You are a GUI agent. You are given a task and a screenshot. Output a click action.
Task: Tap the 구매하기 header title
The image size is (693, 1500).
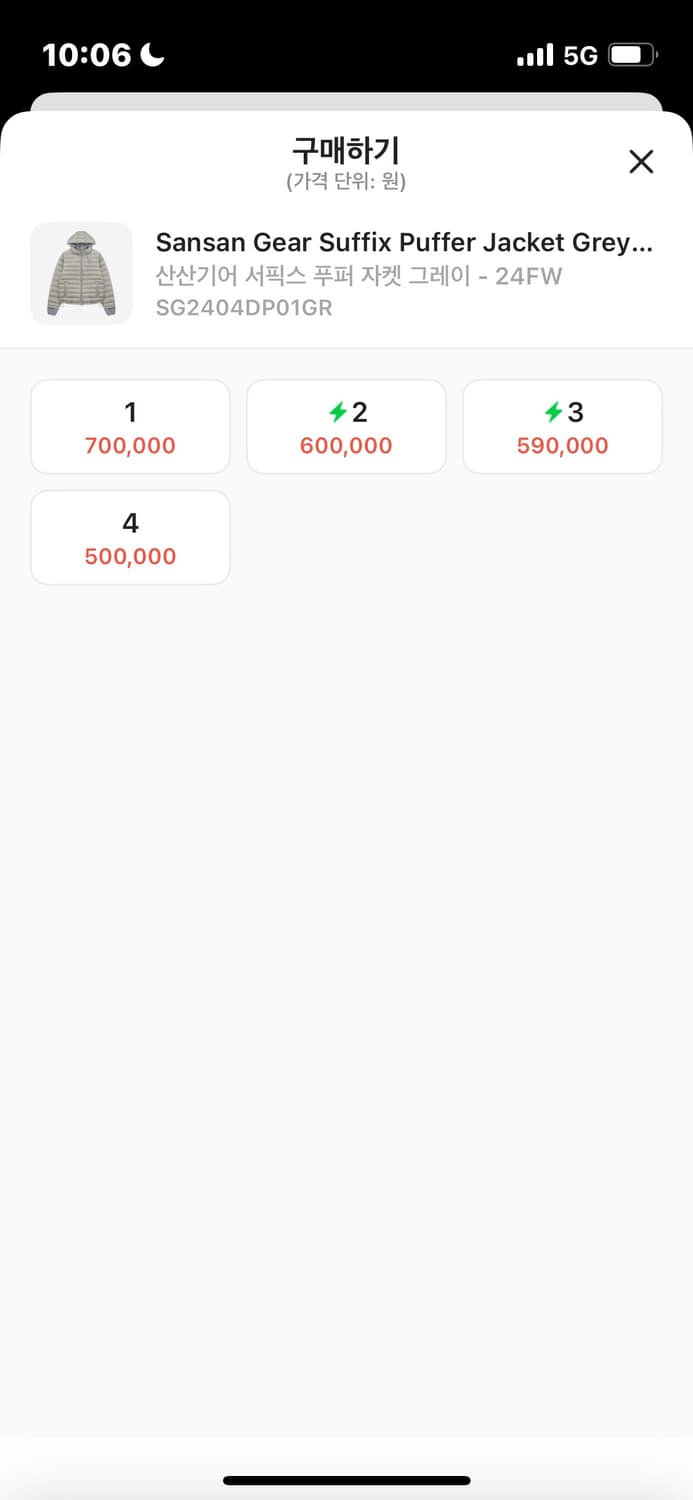pyautogui.click(x=346, y=151)
